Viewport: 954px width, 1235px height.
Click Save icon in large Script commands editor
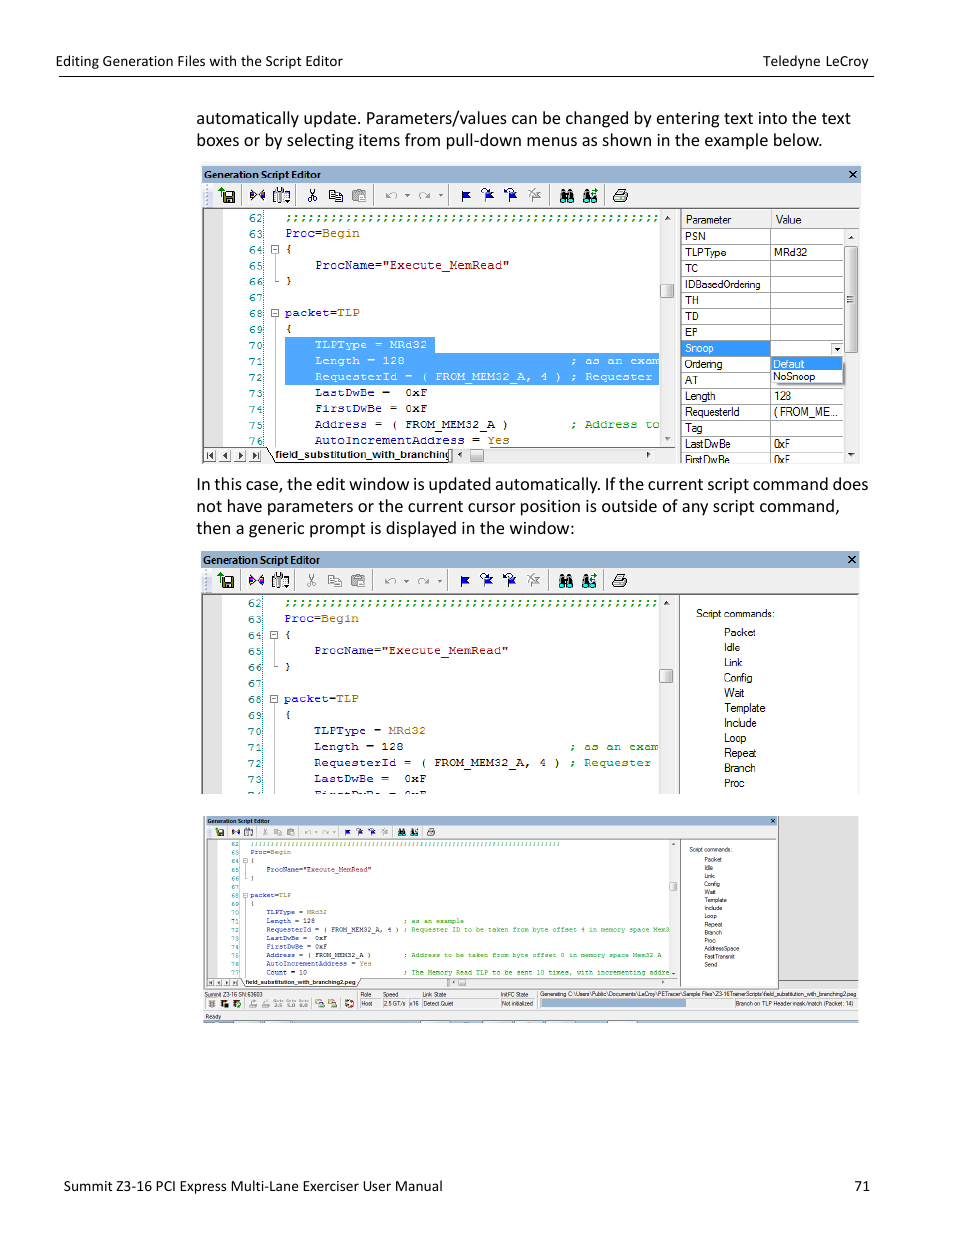tap(227, 581)
